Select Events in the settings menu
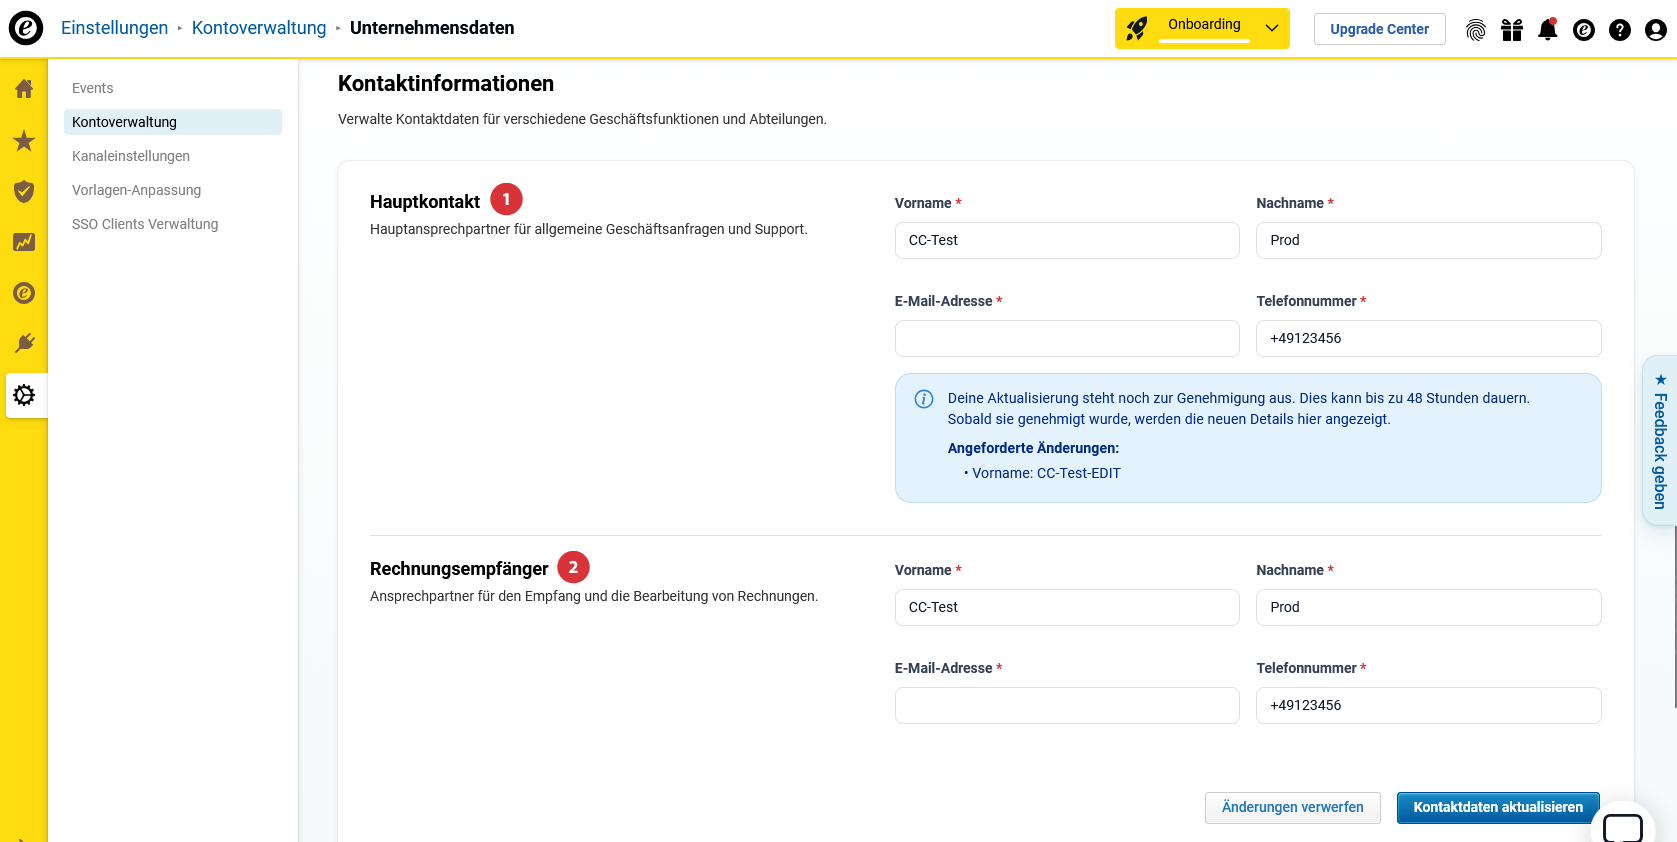 point(93,88)
